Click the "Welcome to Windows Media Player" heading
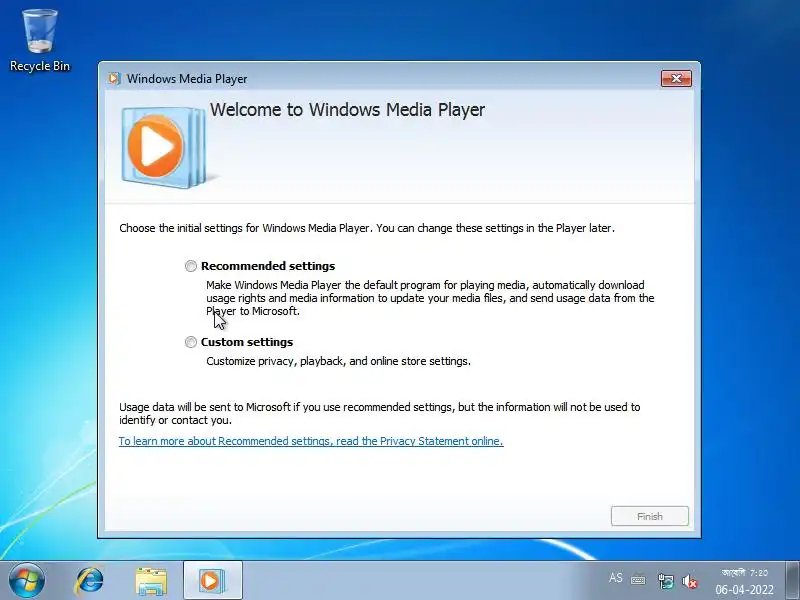The height and width of the screenshot is (600, 800). click(x=347, y=110)
